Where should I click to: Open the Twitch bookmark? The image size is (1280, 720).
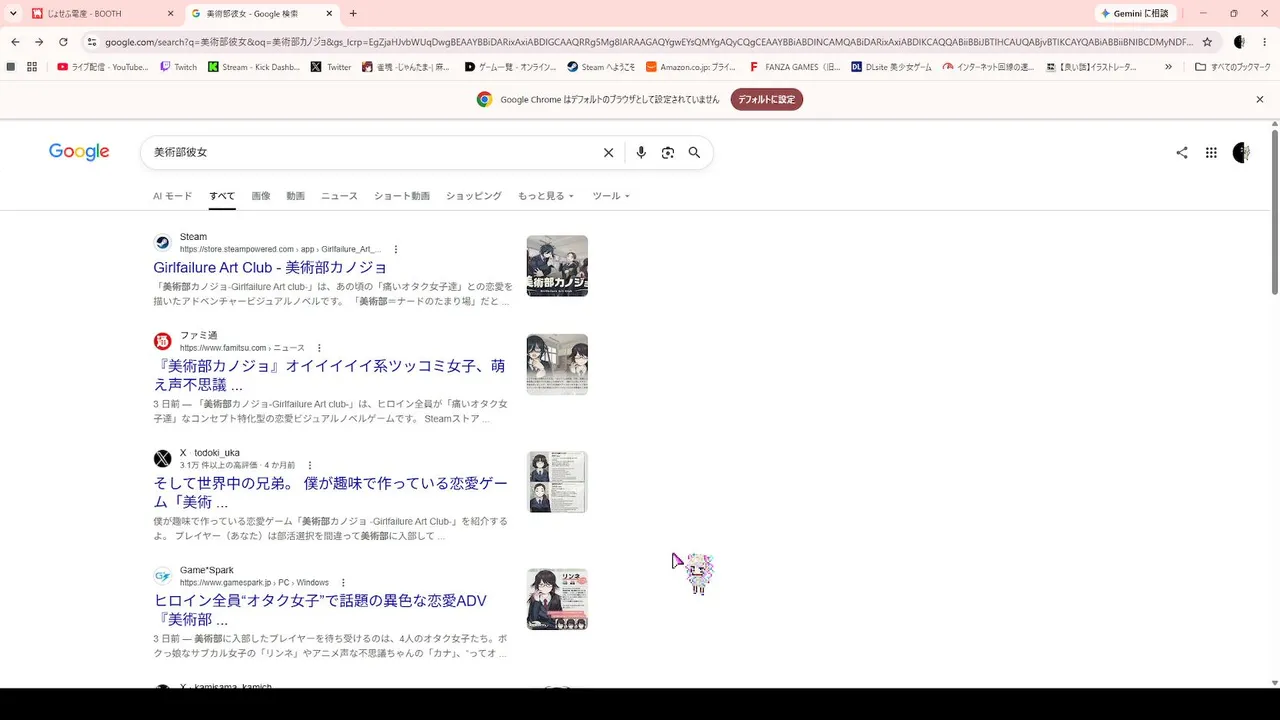point(179,67)
